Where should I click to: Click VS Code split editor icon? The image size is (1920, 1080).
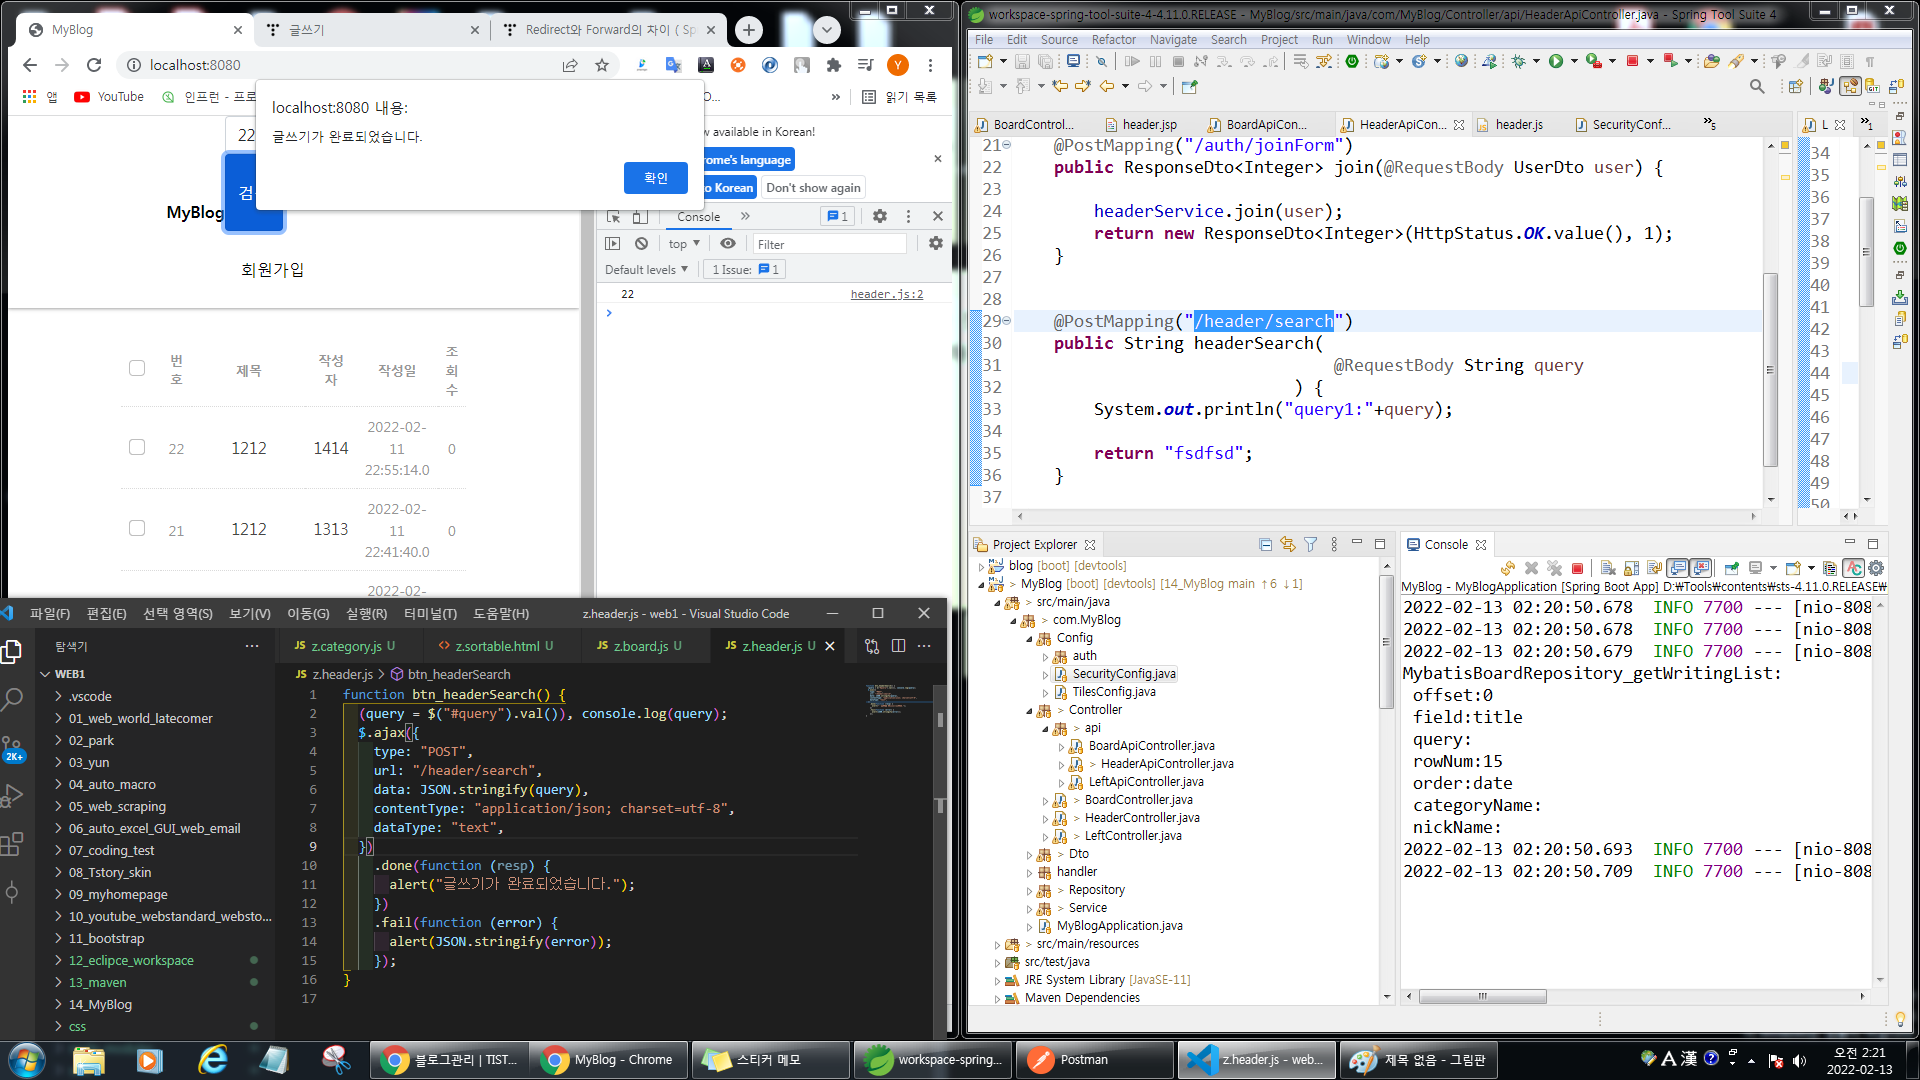(898, 646)
